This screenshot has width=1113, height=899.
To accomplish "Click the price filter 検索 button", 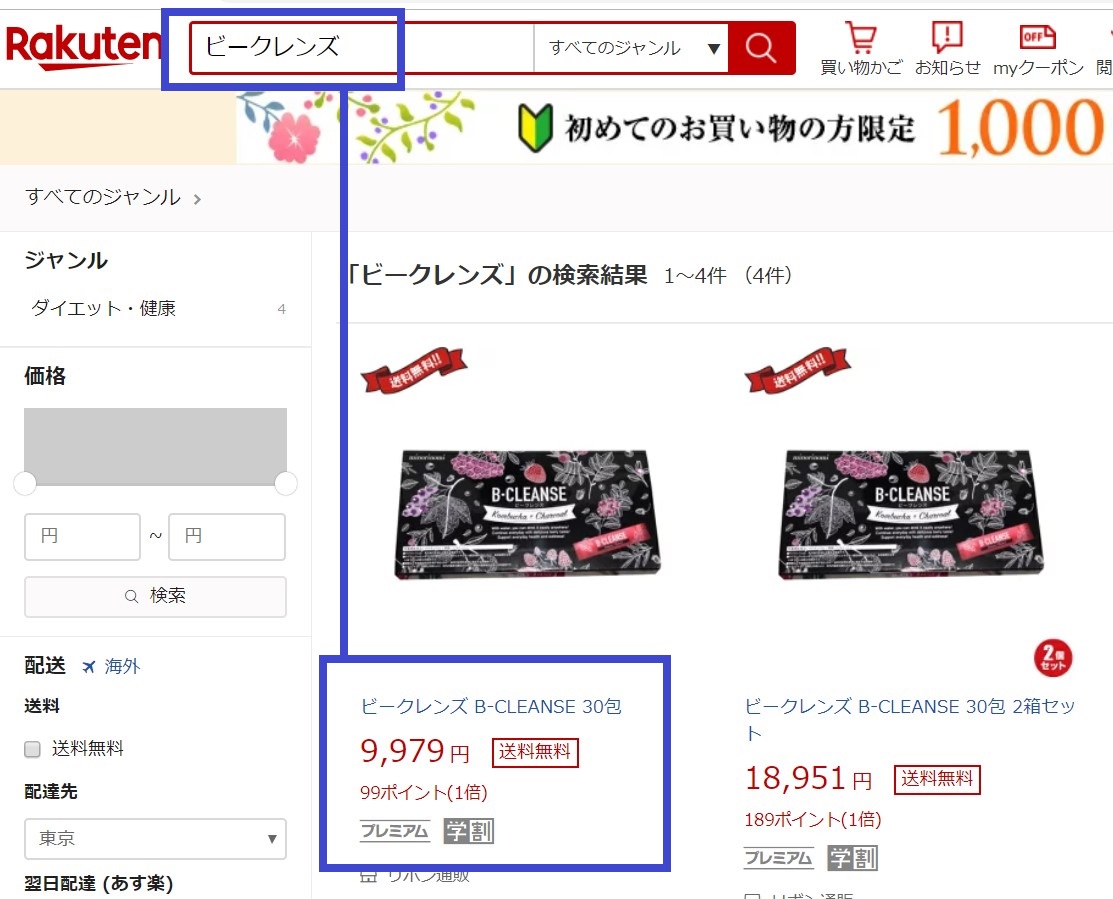I will 155,596.
